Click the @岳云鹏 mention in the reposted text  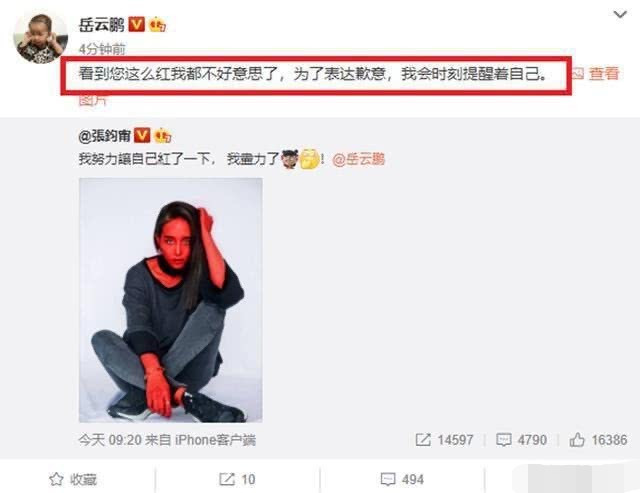pos(358,159)
